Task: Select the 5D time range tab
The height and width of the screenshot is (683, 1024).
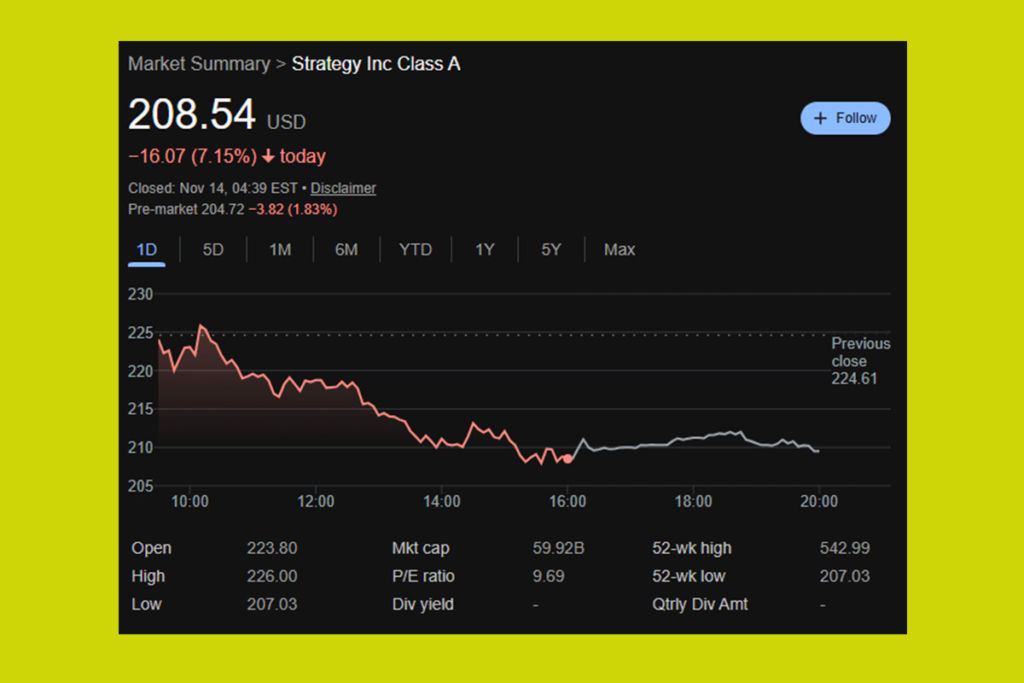Action: (212, 249)
